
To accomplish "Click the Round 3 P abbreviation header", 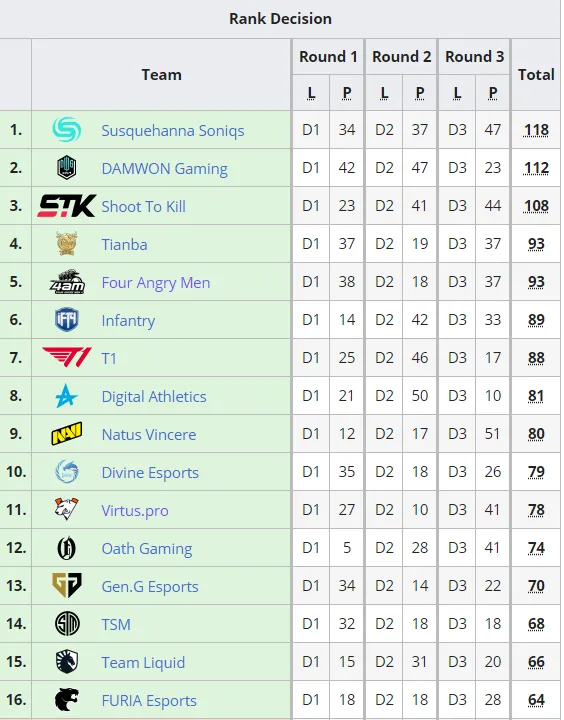I will pos(493,93).
